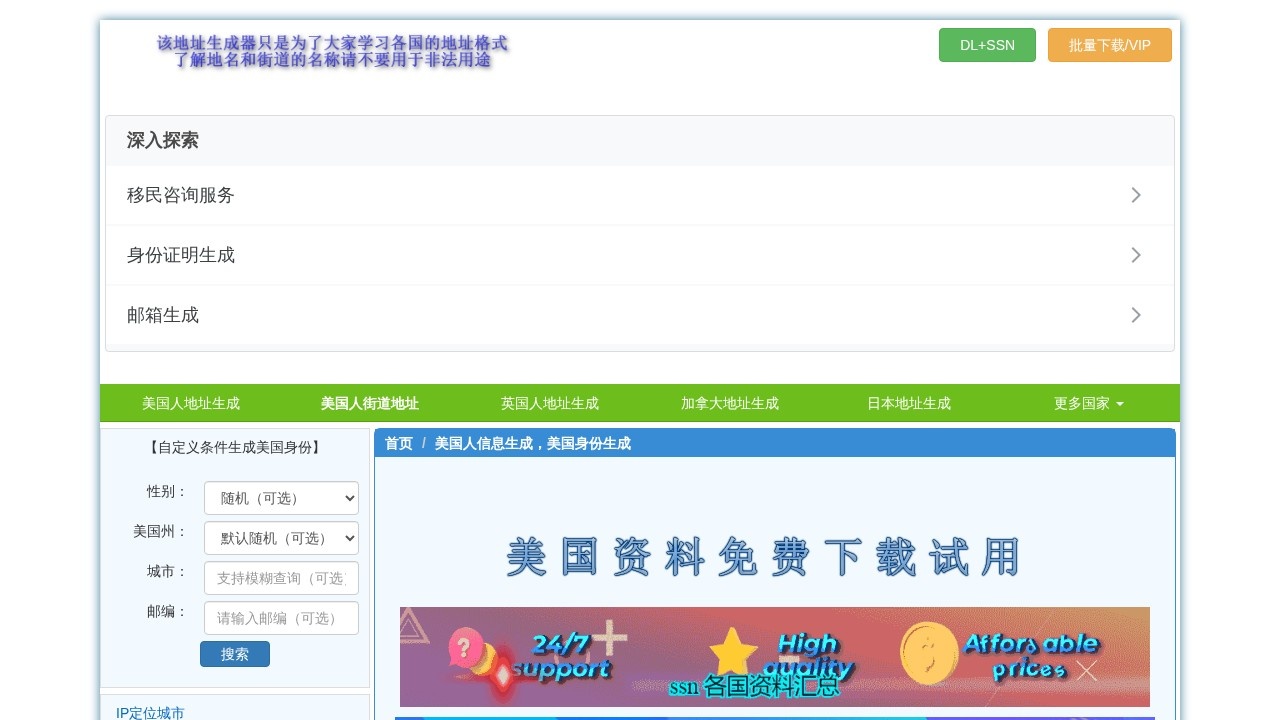
Task: Open the 性别 gender dropdown
Action: tap(281, 498)
